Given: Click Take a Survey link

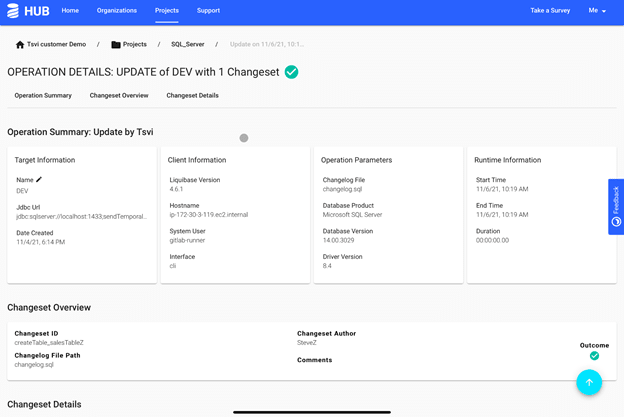Looking at the screenshot, I should (550, 11).
